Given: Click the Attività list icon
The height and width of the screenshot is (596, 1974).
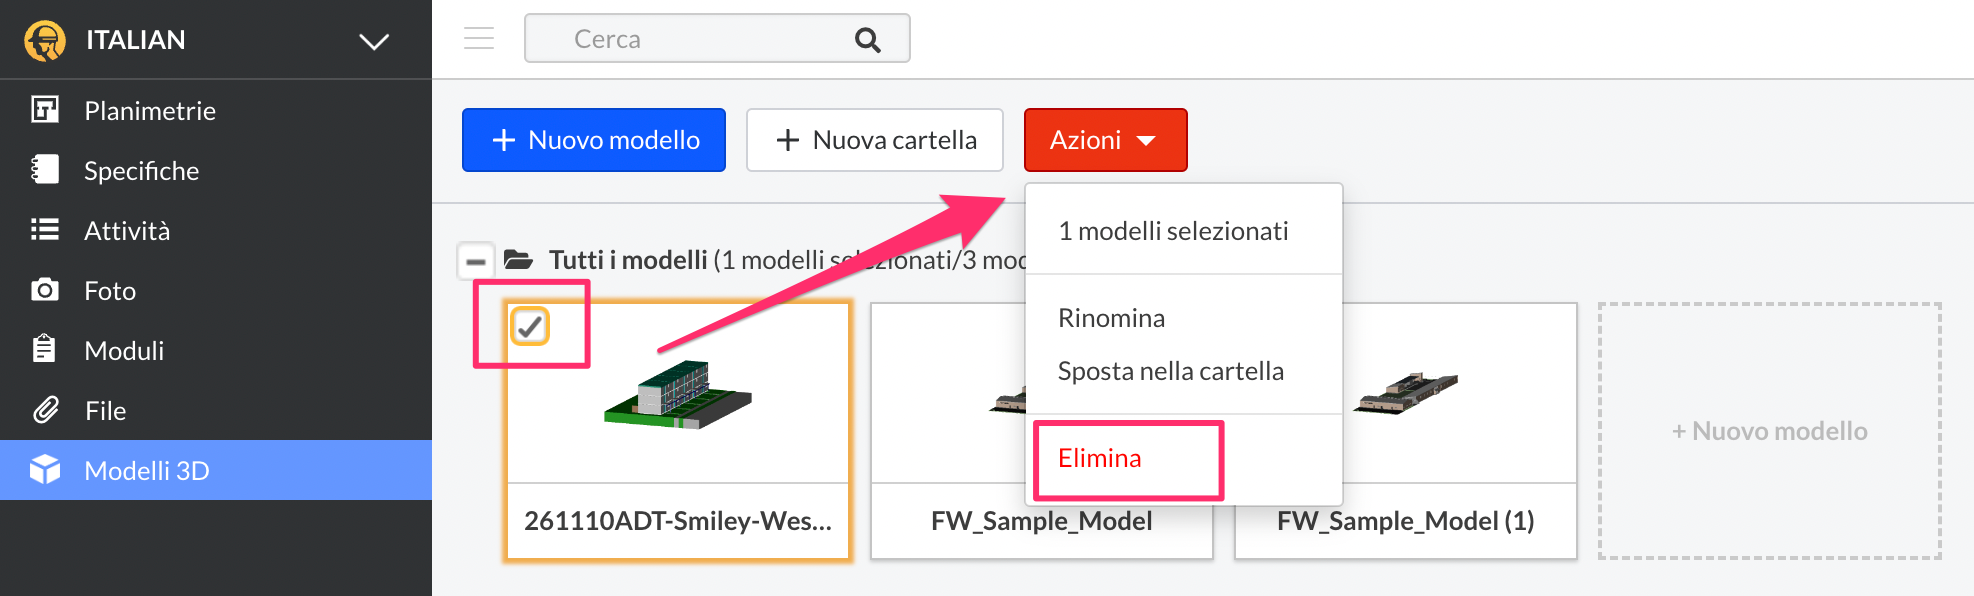Looking at the screenshot, I should pyautogui.click(x=45, y=230).
